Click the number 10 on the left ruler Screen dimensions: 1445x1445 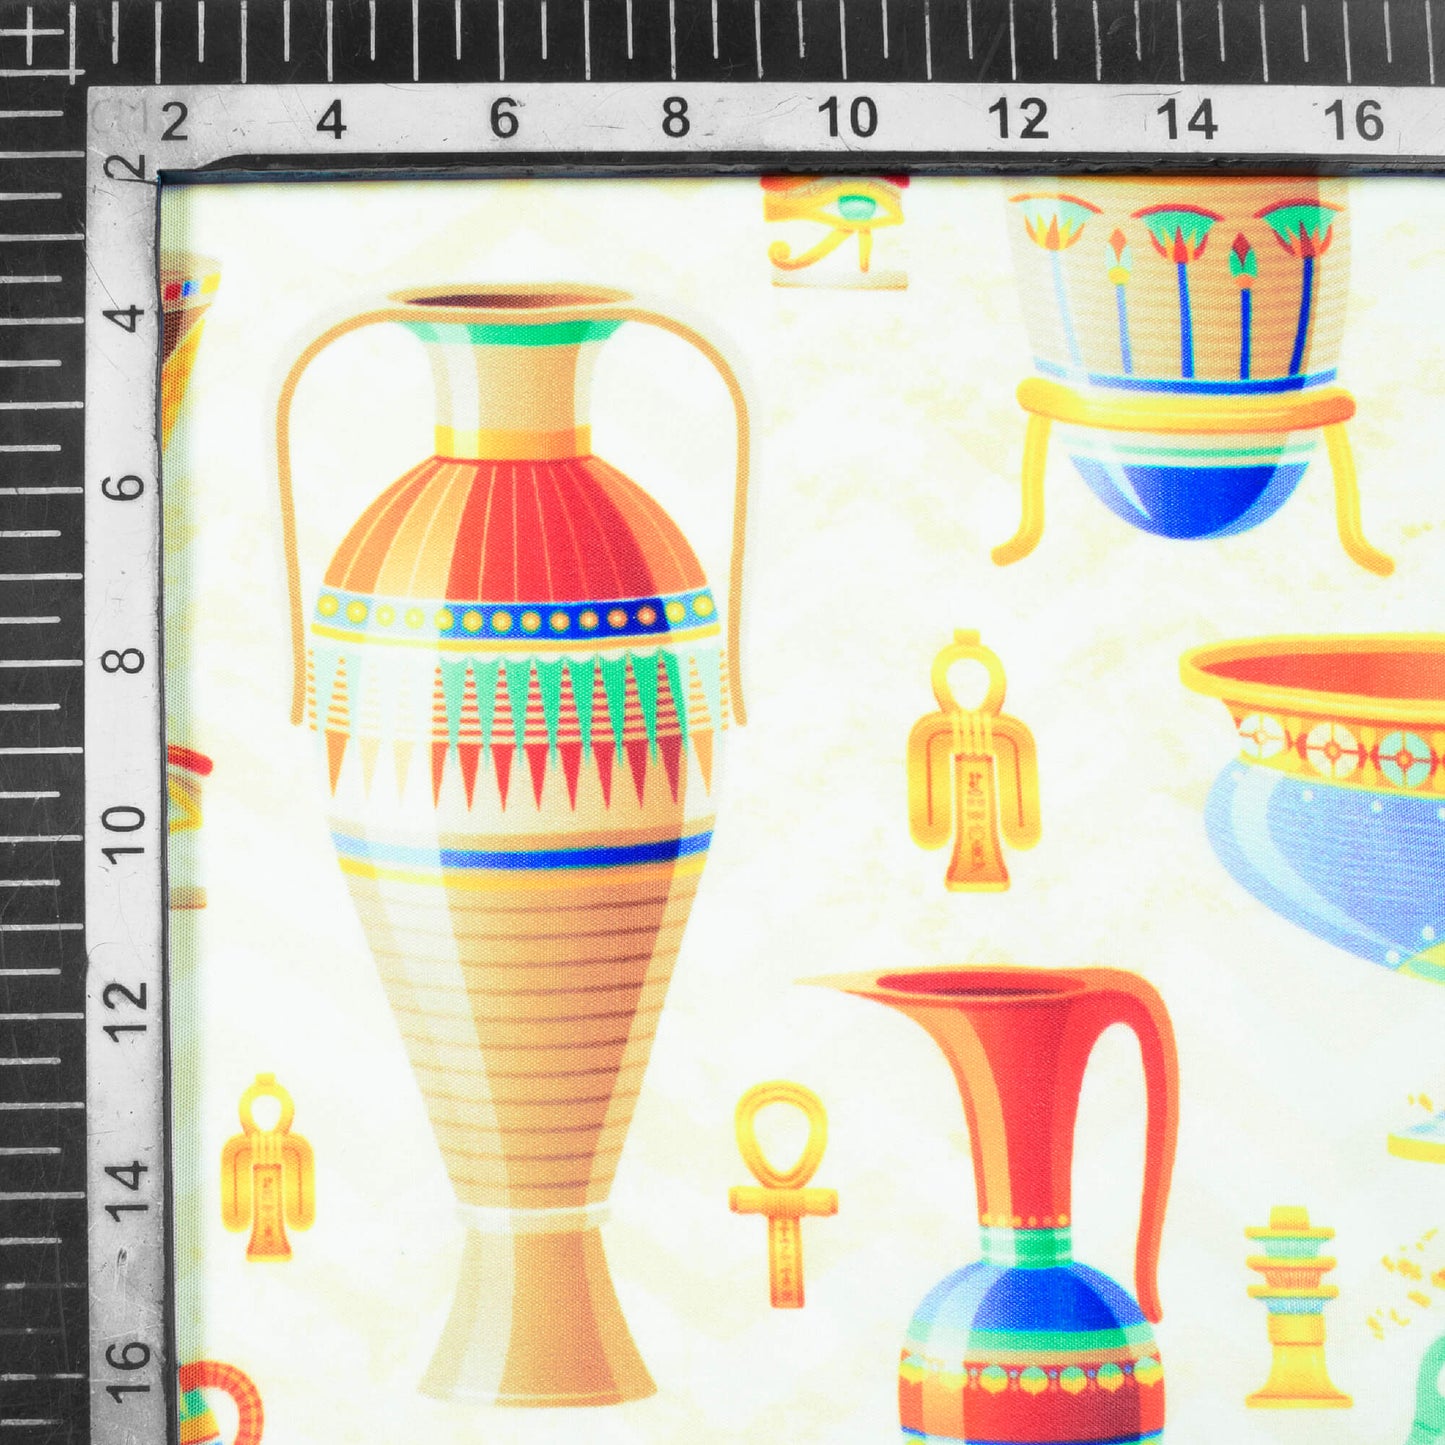(x=124, y=833)
